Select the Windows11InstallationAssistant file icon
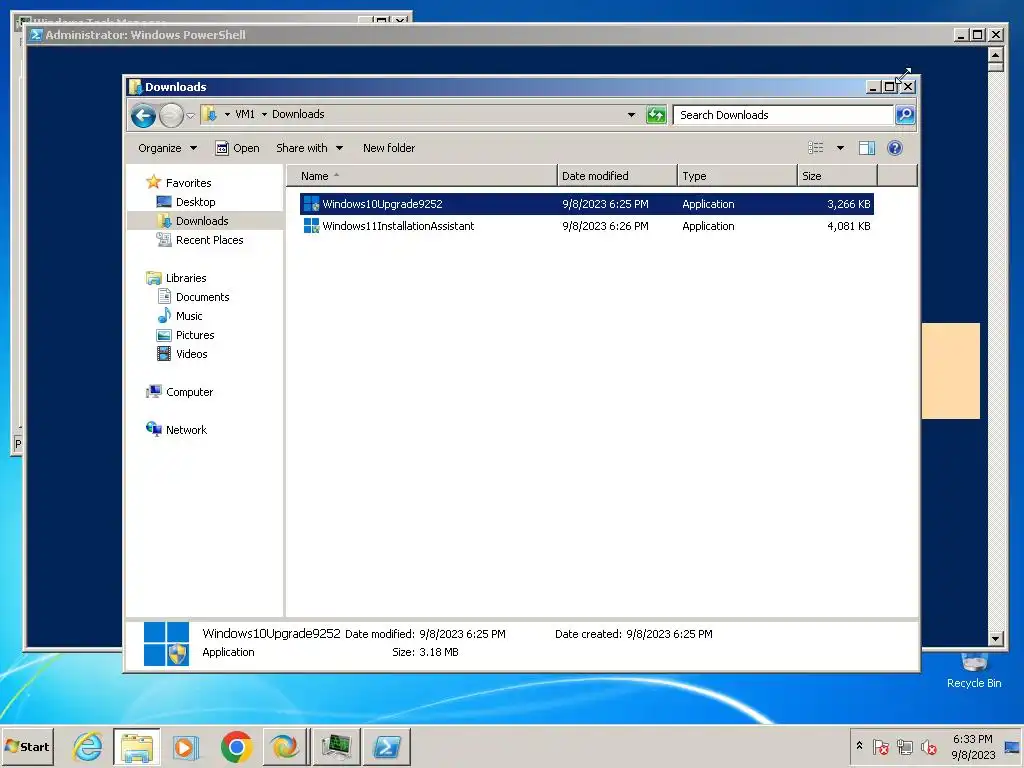The height and width of the screenshot is (768, 1024). (312, 226)
